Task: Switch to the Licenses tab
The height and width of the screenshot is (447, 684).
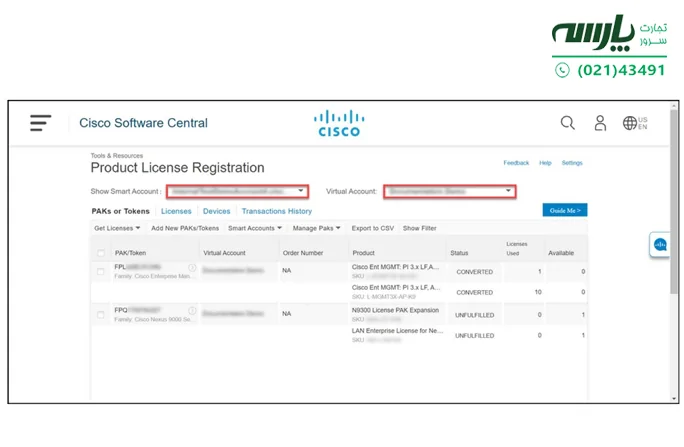Action: pos(176,211)
